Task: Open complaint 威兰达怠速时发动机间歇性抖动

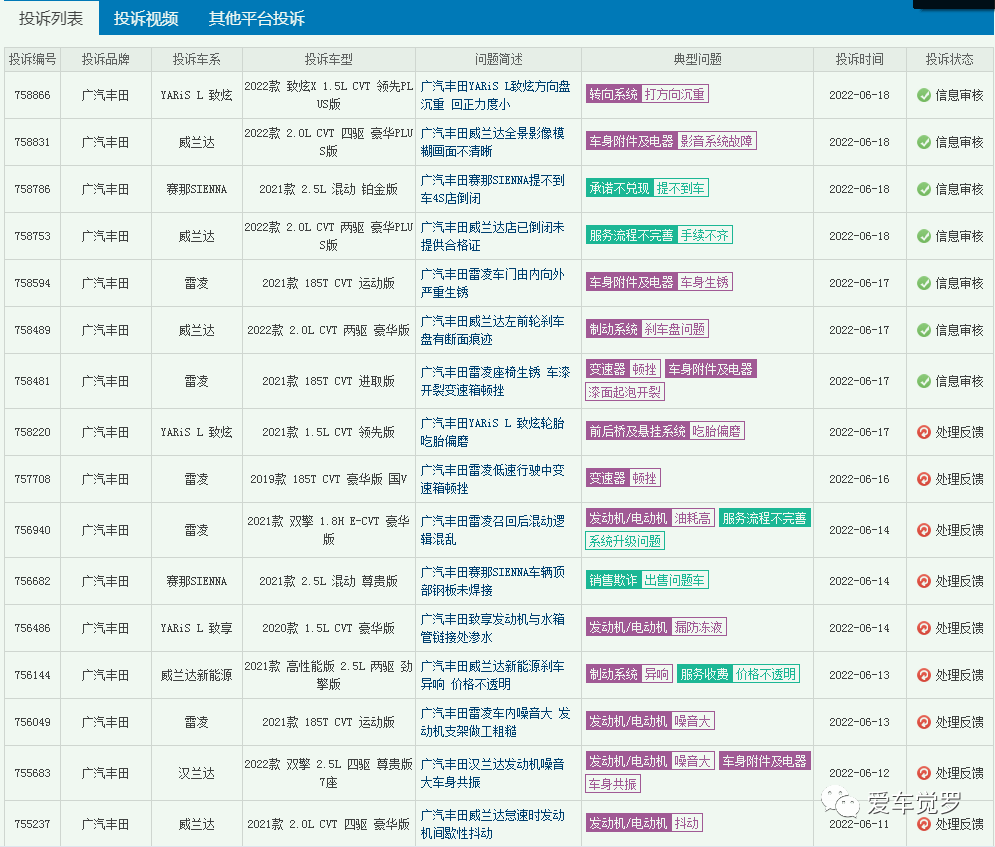Action: [x=492, y=824]
